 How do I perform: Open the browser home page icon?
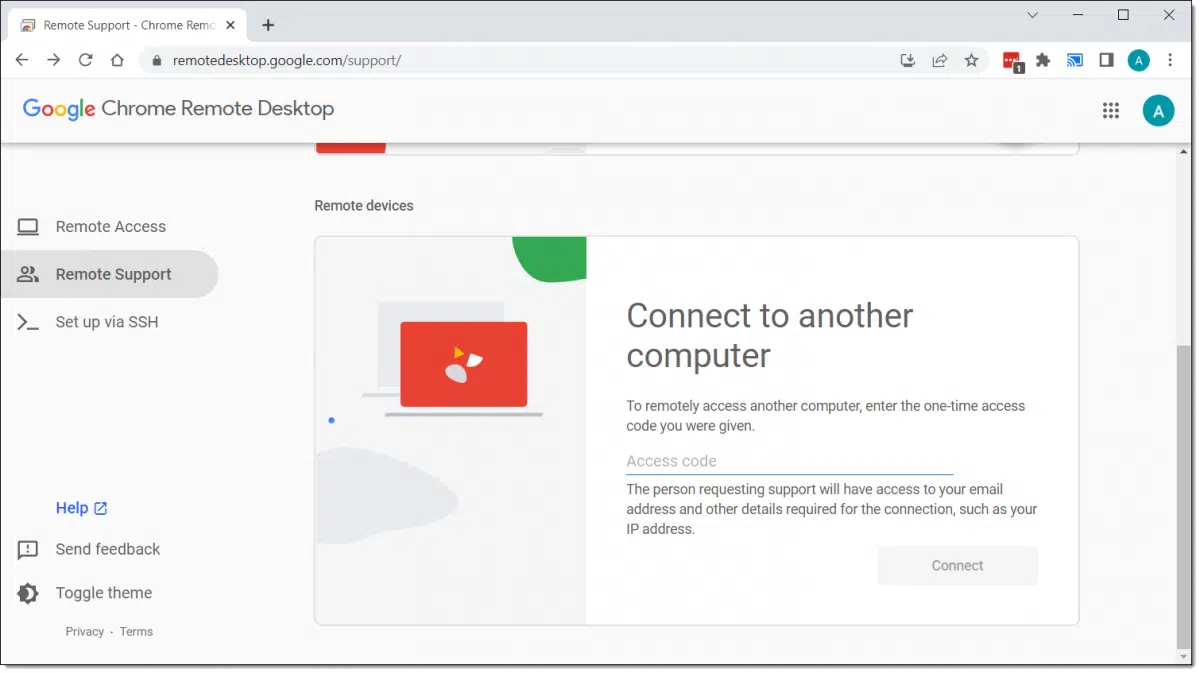(117, 60)
